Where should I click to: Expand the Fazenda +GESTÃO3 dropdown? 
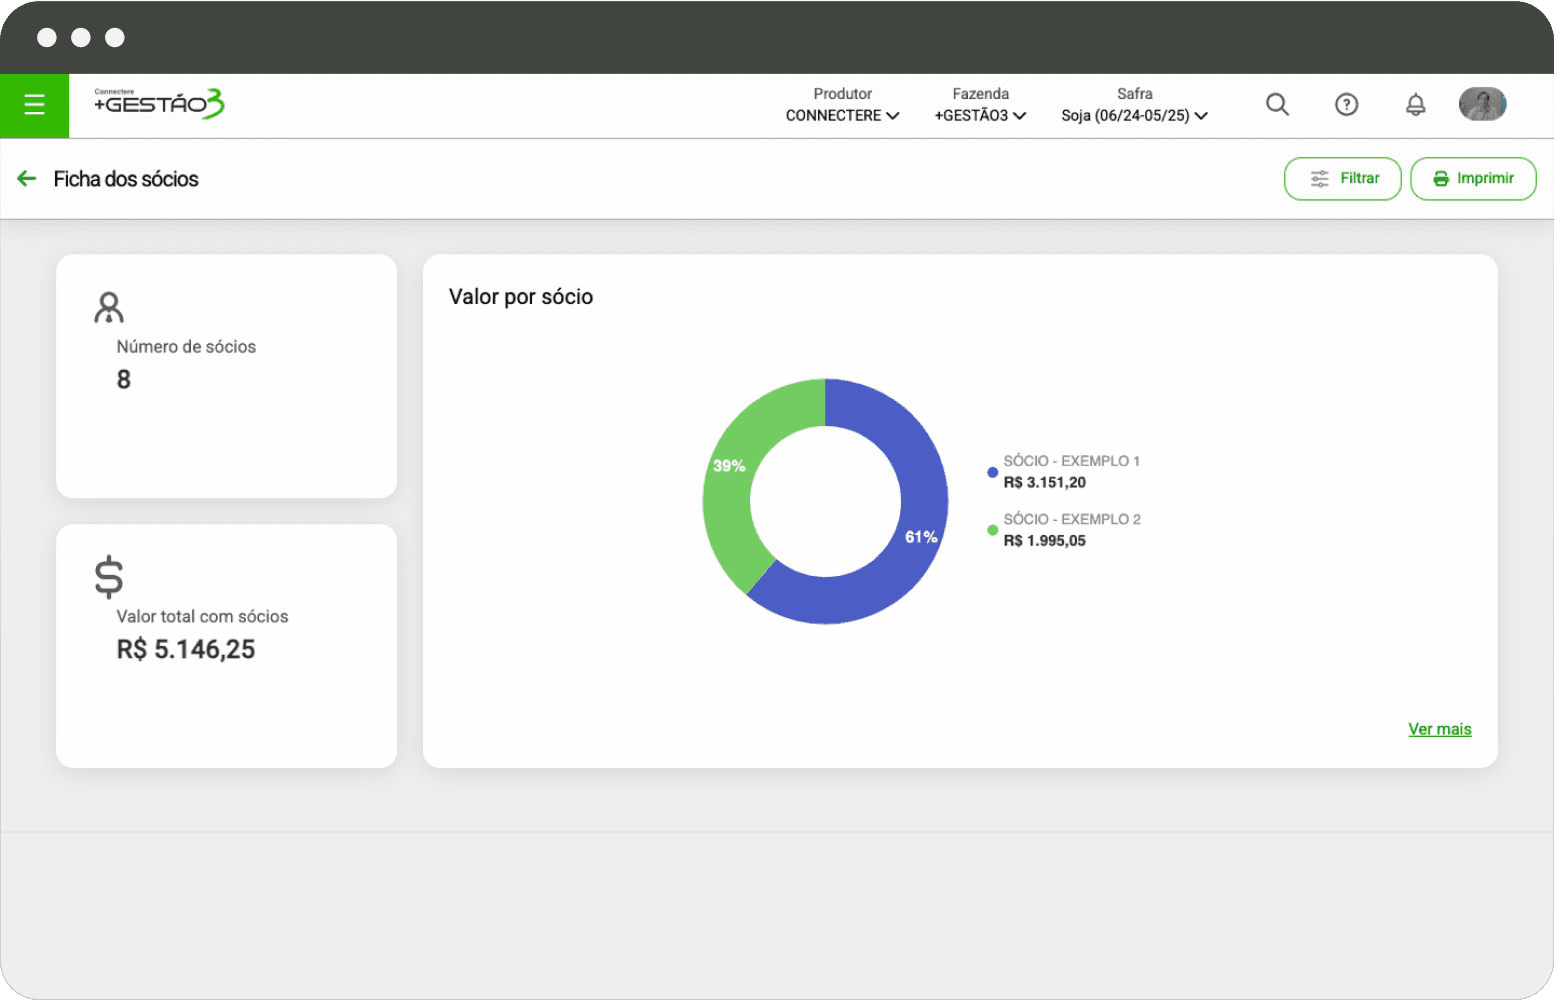[980, 115]
